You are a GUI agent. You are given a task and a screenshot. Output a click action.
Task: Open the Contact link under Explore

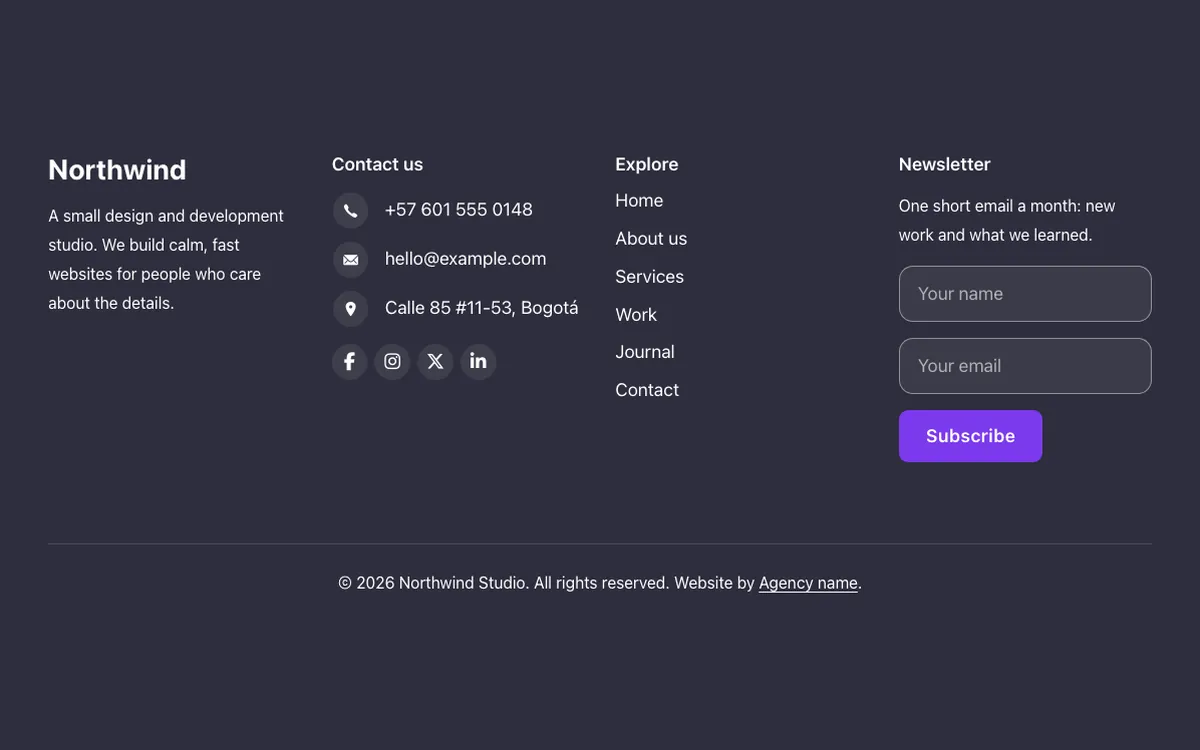647,390
